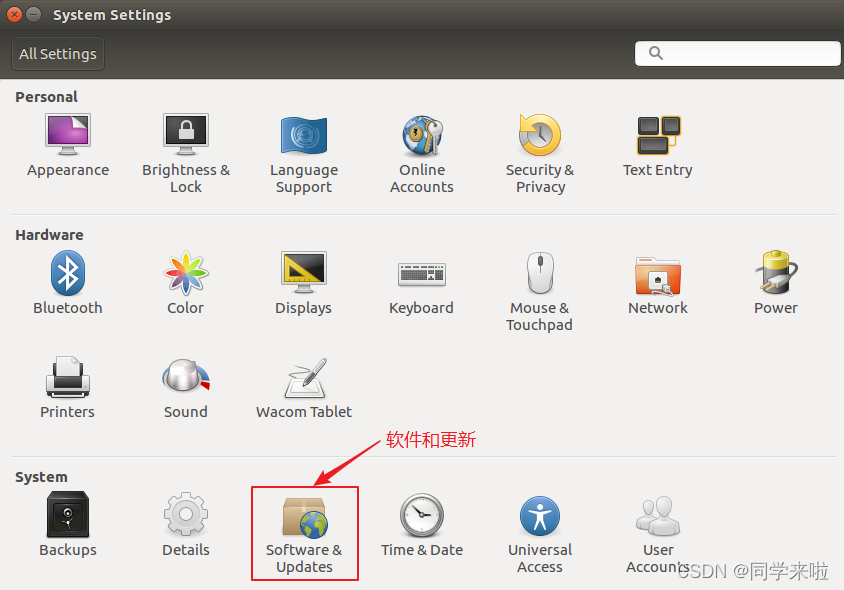The image size is (844, 590).
Task: Close the System Settings window
Action: click(15, 15)
